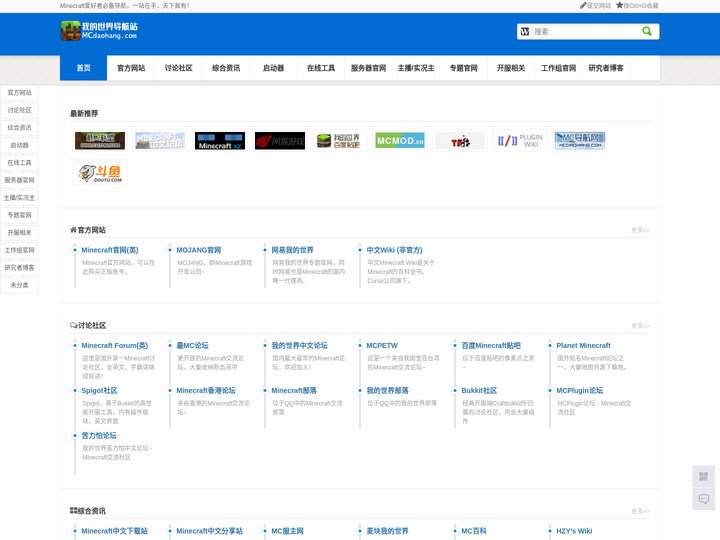The width and height of the screenshot is (720, 540).
Task: Click the submit website pencil link
Action: (596, 6)
